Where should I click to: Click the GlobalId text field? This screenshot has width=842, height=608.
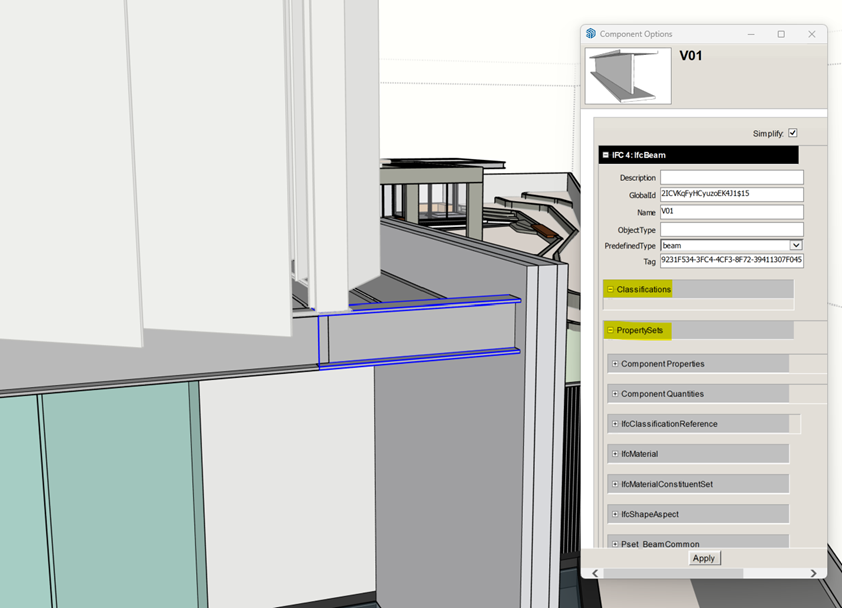pyautogui.click(x=731, y=195)
